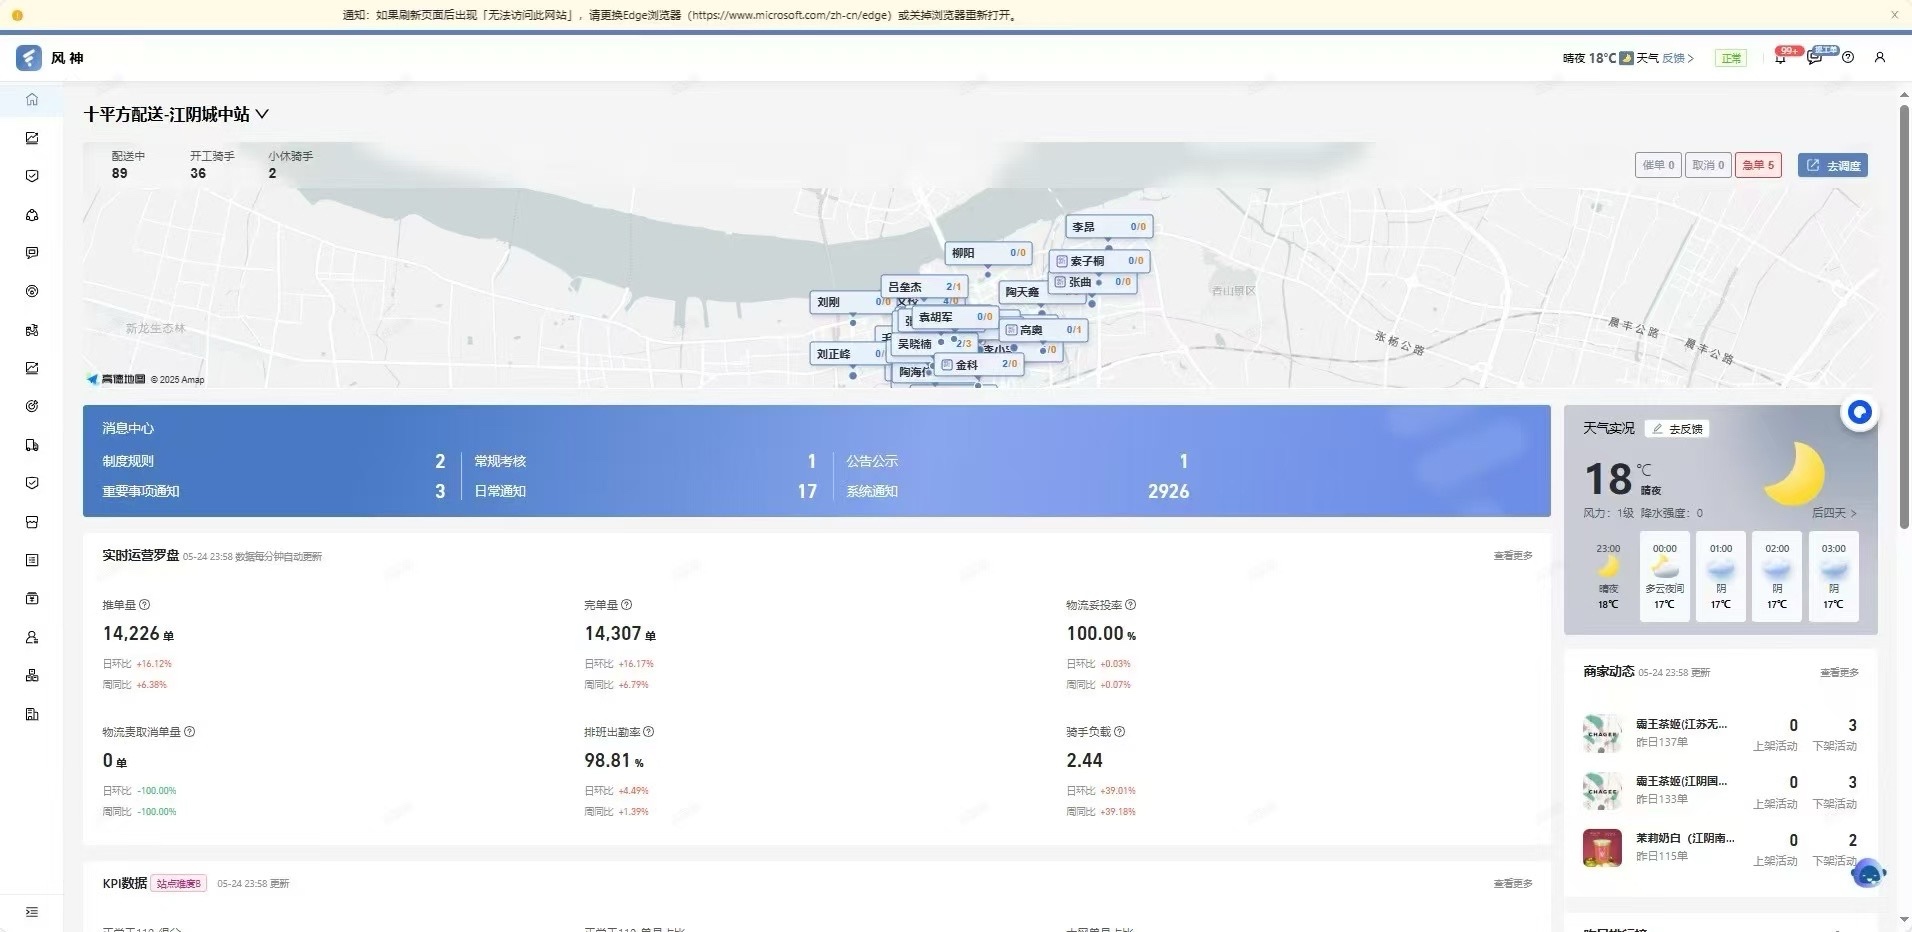Click the delivery truck sidebar icon
This screenshot has height=932, width=1912.
click(x=32, y=445)
